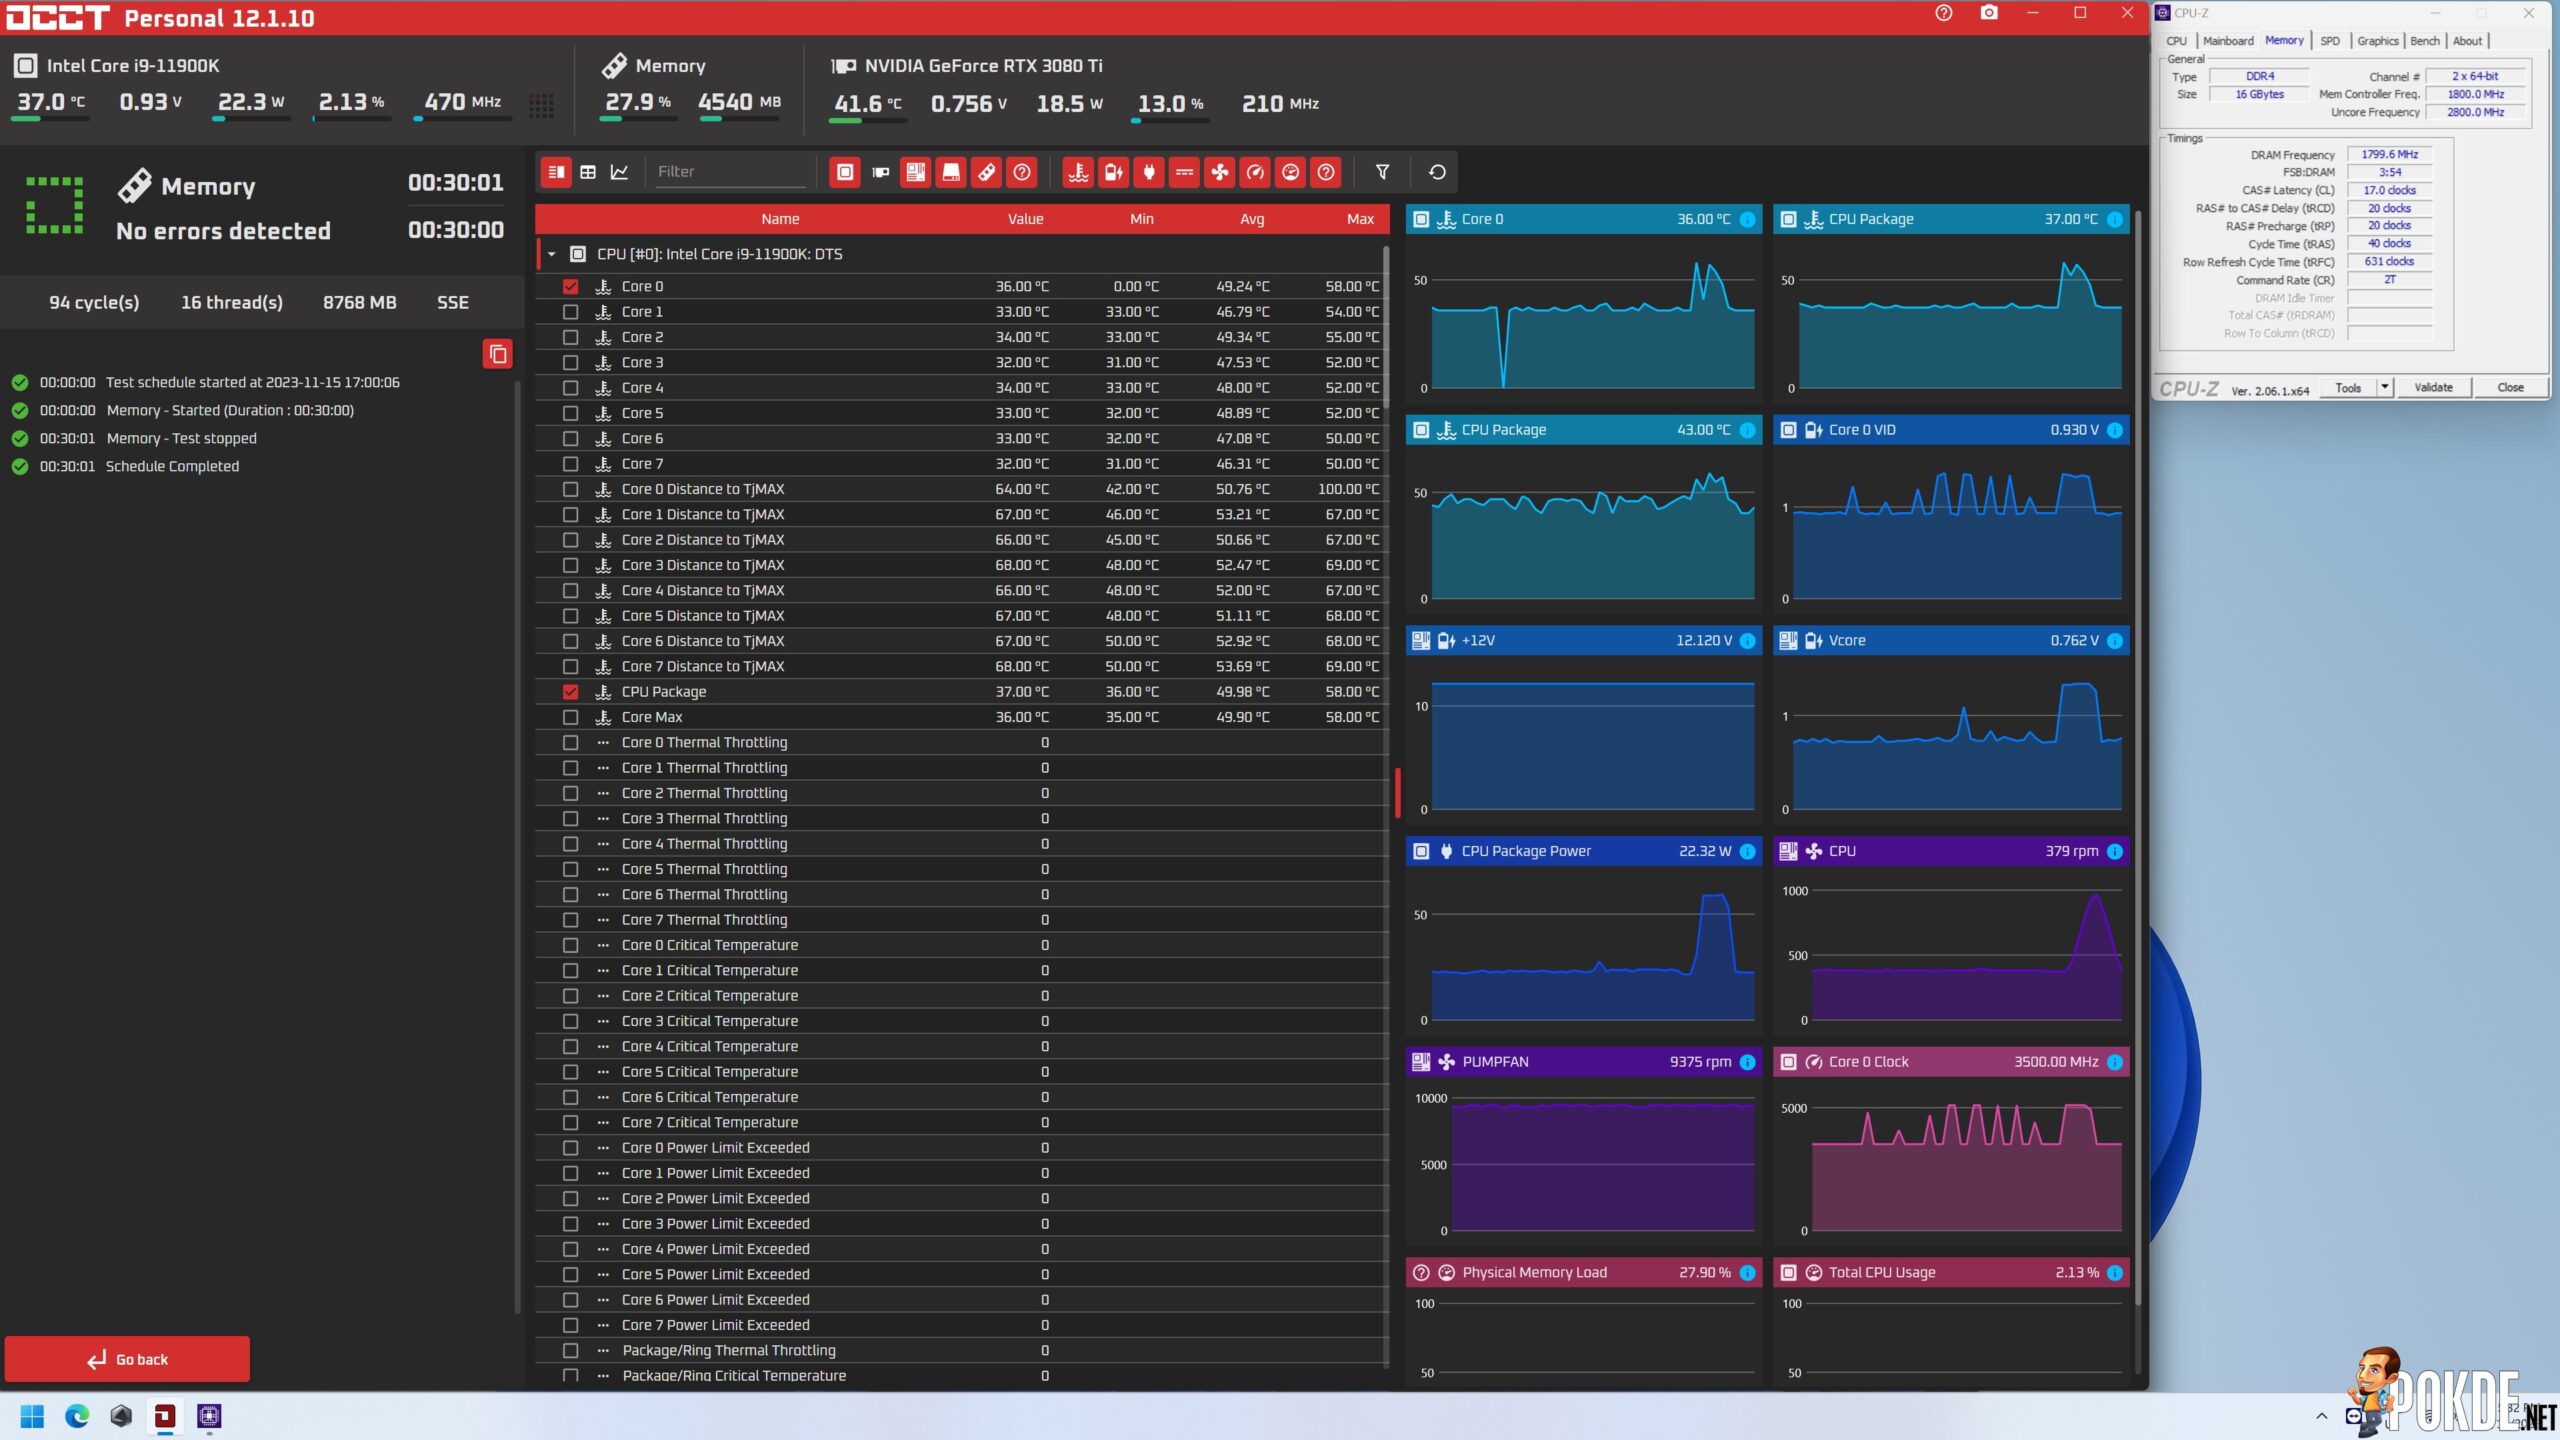This screenshot has height=1440, width=2560.
Task: Click the Validate button in CPU-Z
Action: tap(2433, 387)
